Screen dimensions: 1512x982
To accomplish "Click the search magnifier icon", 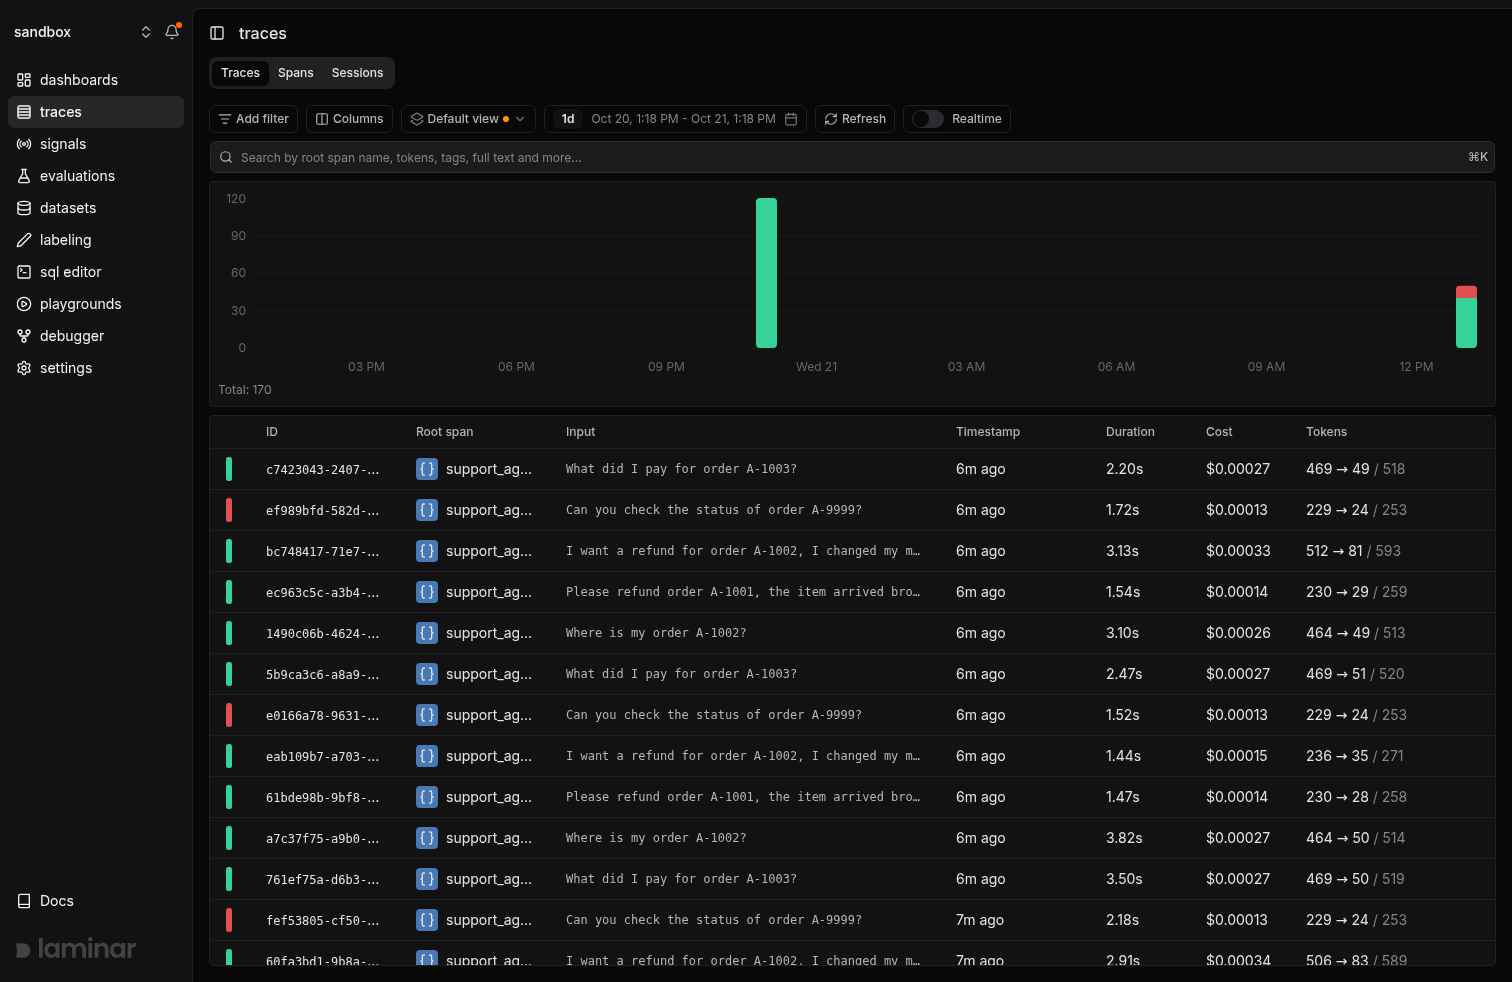I will tap(226, 157).
